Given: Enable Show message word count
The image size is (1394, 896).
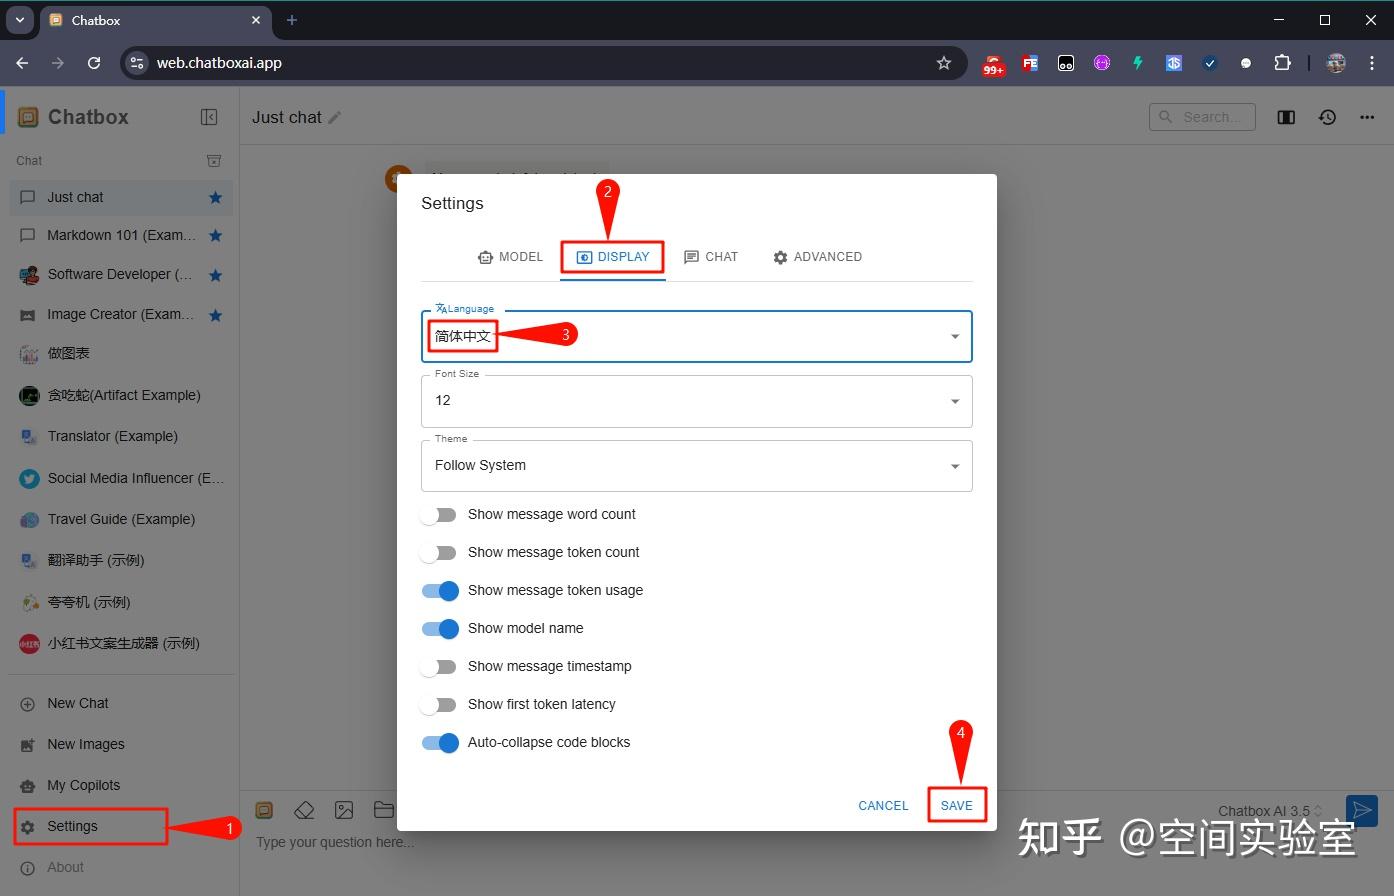Looking at the screenshot, I should pyautogui.click(x=439, y=514).
